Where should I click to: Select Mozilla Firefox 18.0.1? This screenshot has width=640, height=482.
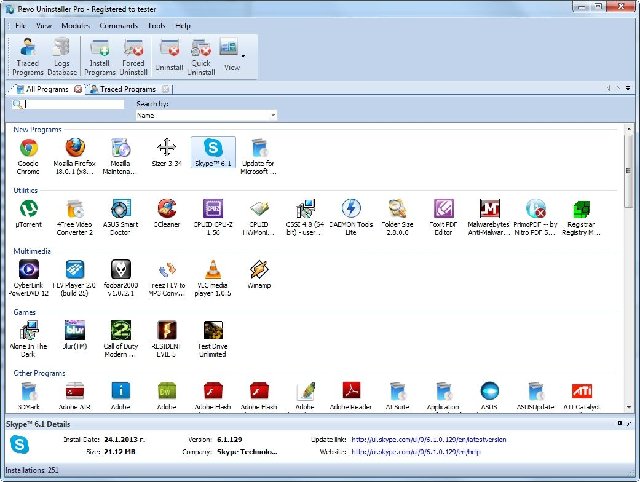point(75,157)
